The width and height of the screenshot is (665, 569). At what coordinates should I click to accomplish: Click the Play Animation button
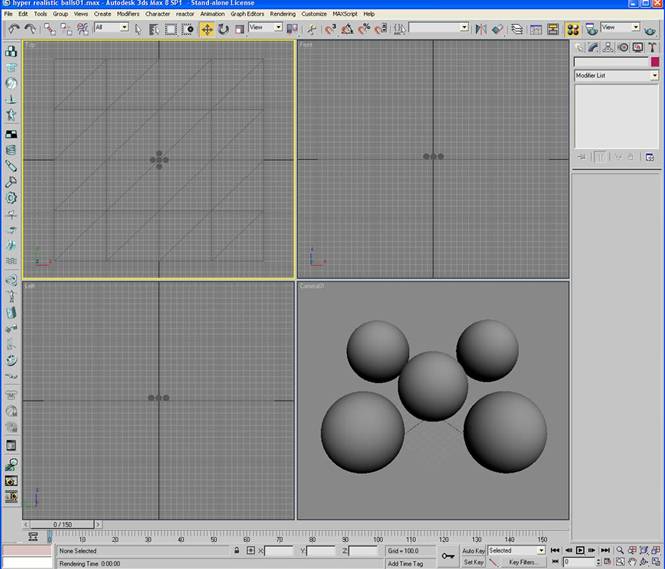[x=580, y=550]
